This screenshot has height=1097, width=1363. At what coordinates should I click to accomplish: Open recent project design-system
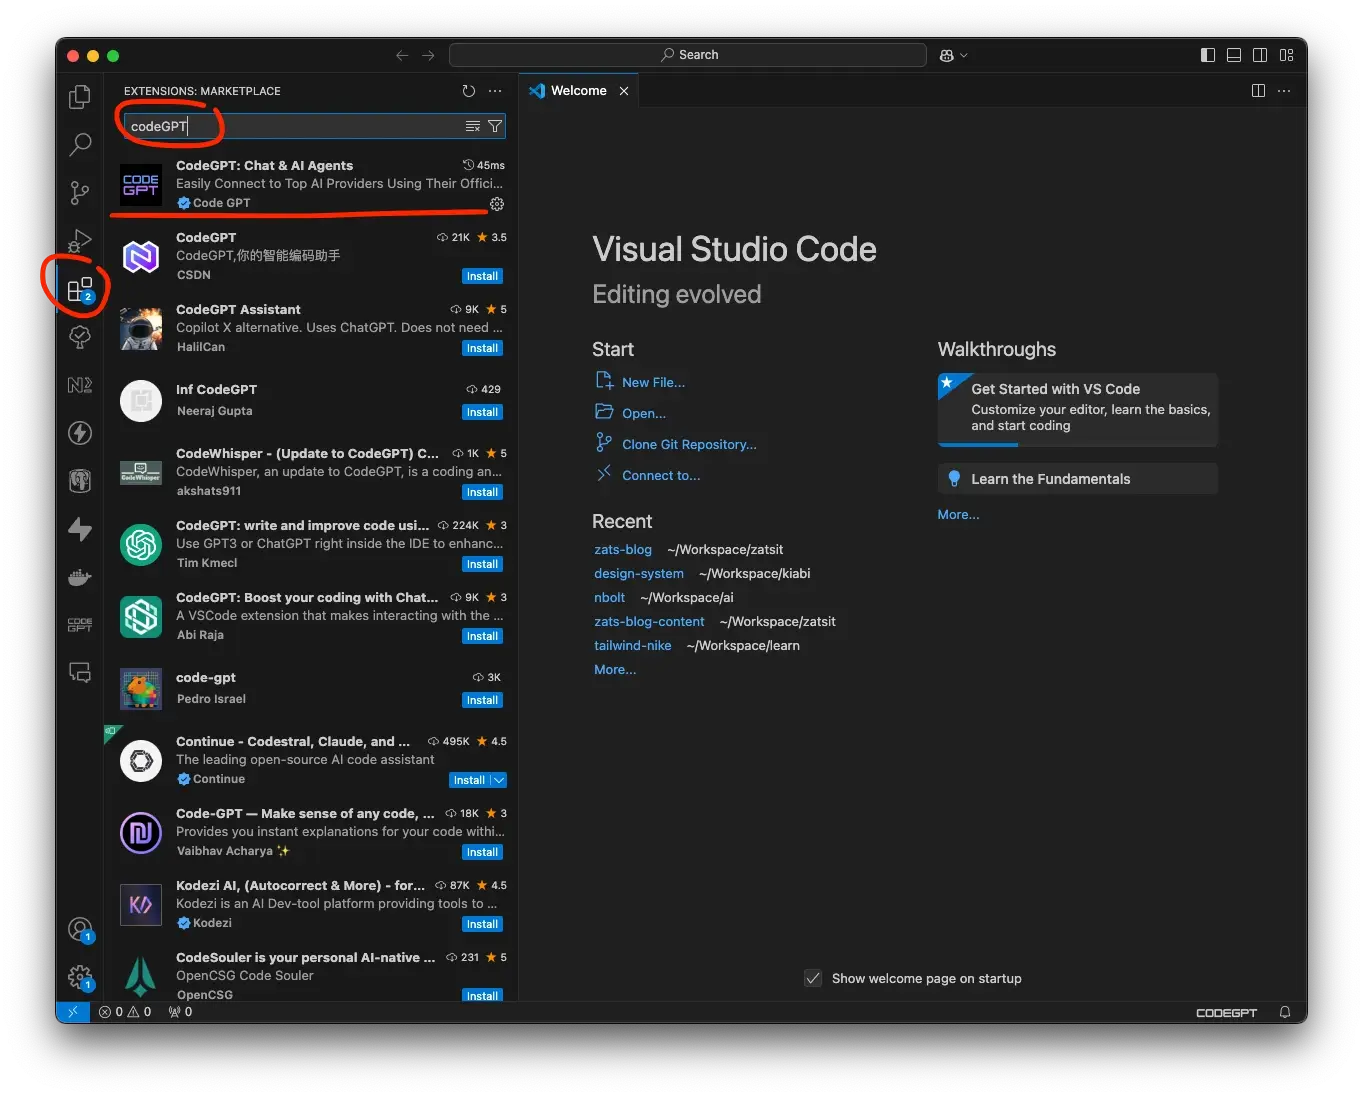639,573
